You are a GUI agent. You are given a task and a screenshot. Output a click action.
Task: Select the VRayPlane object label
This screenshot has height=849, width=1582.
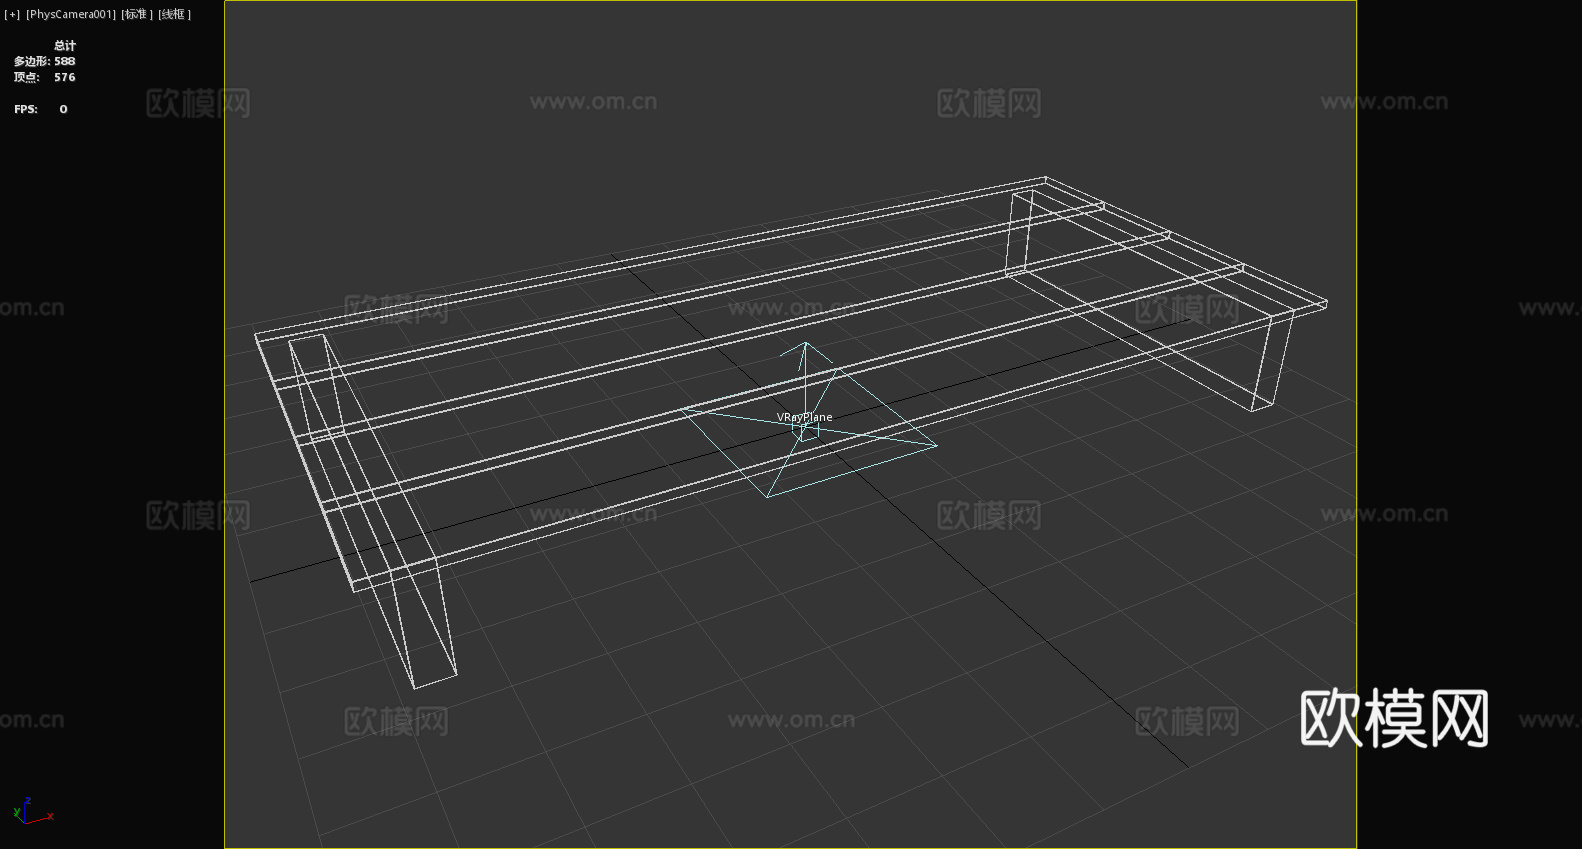804,417
